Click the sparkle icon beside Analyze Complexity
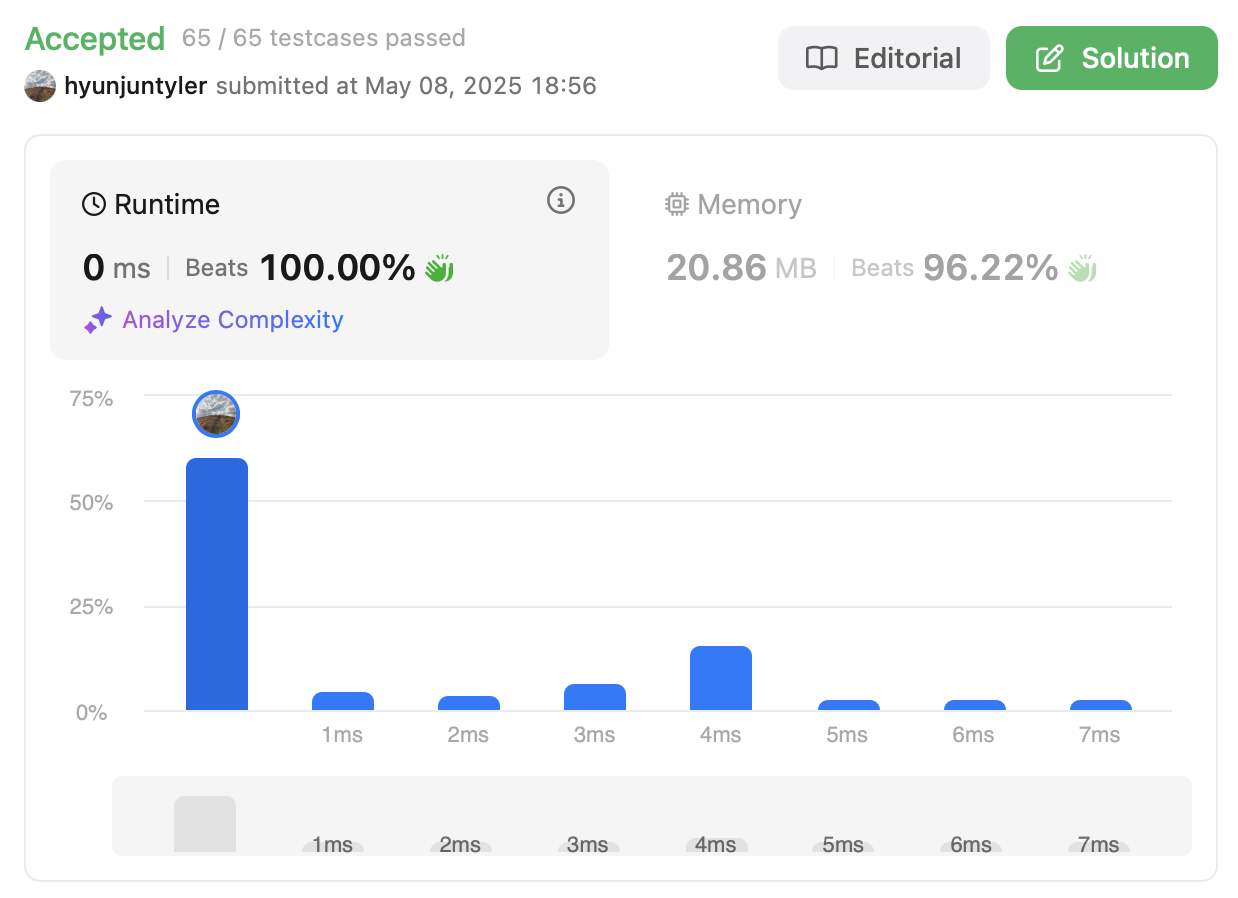The height and width of the screenshot is (898, 1238). [x=97, y=320]
